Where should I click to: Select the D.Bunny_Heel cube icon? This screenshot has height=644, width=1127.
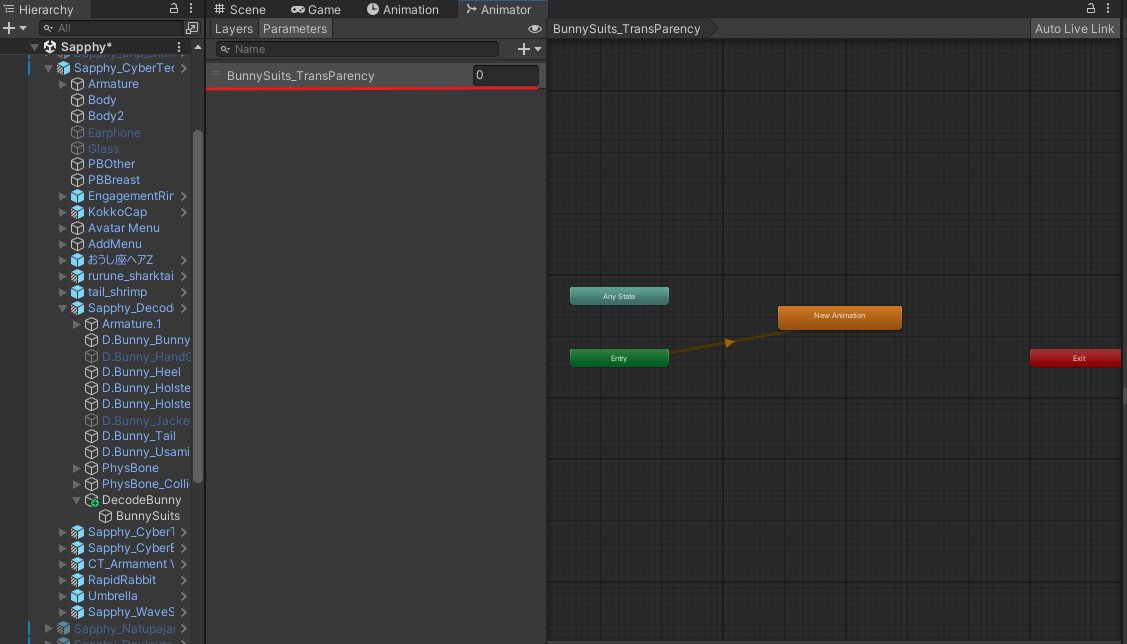pyautogui.click(x=91, y=372)
